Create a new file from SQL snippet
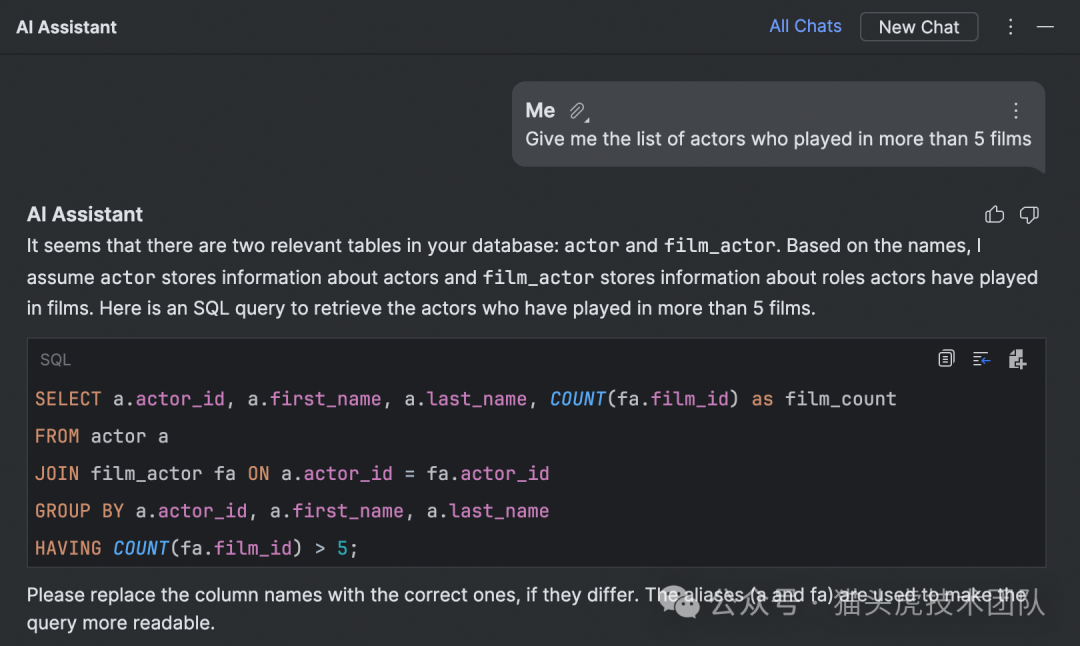This screenshot has height=646, width=1080. tap(1017, 359)
